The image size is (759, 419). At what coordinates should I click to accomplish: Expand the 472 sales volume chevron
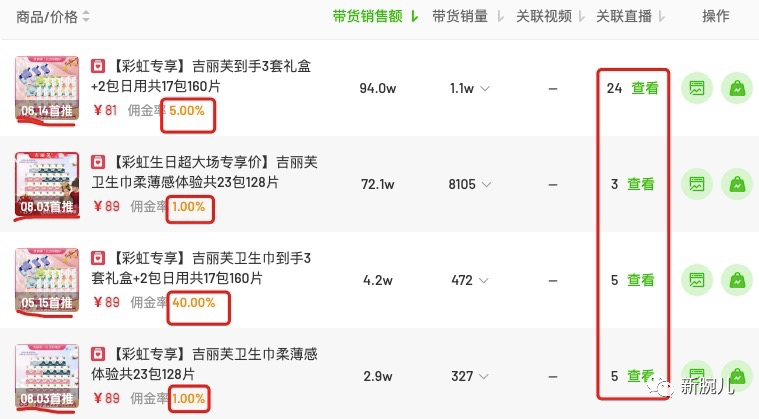pyautogui.click(x=484, y=280)
